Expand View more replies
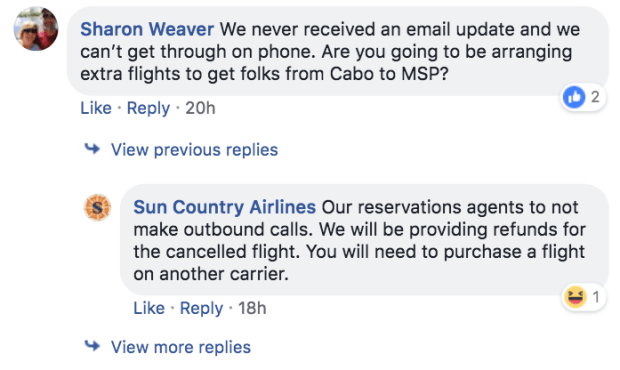Screen dimensions: 620x370 pyautogui.click(x=181, y=347)
